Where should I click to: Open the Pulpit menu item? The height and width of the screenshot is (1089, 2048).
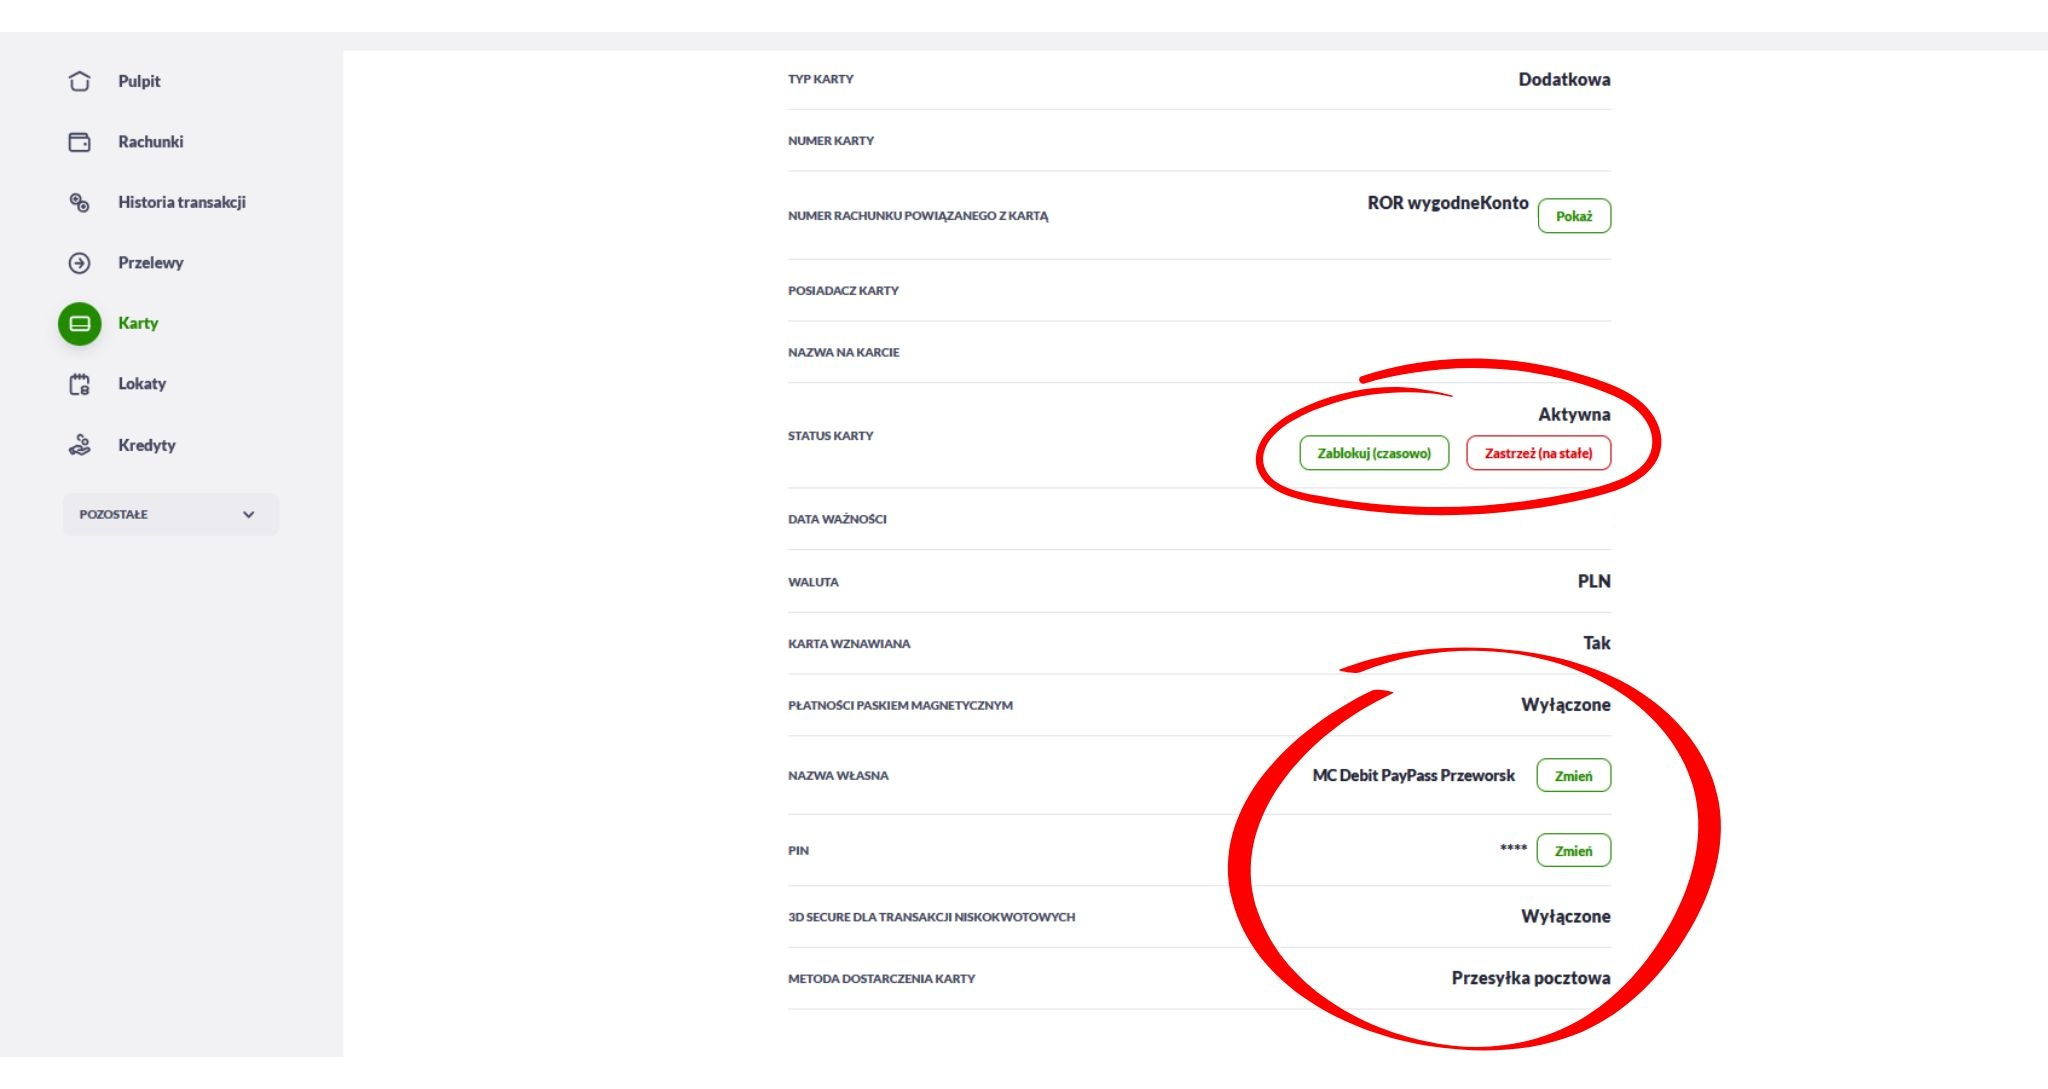pyautogui.click(x=139, y=81)
